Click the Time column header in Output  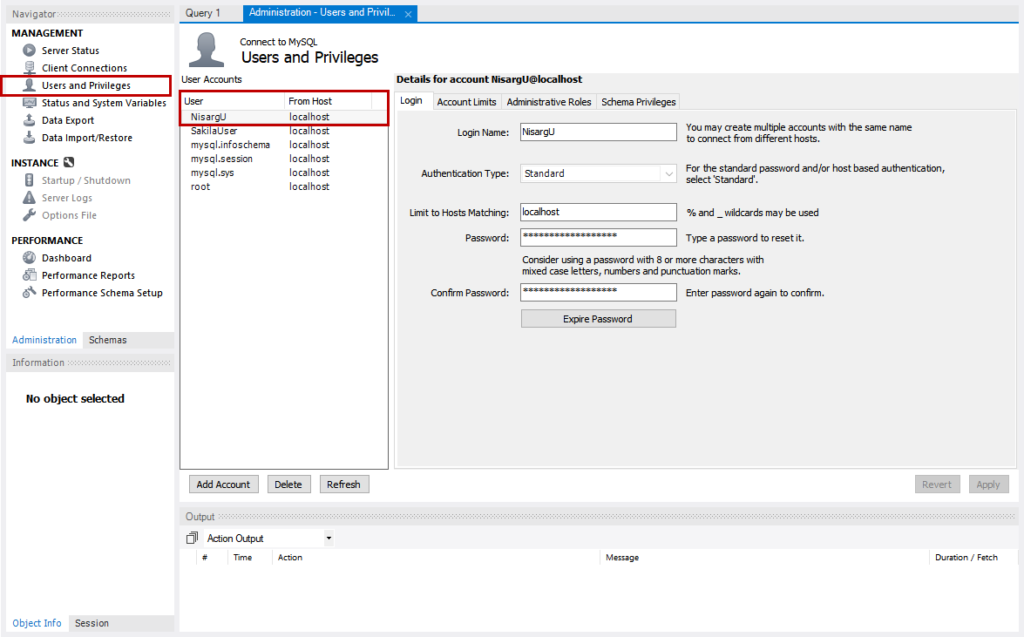coord(249,557)
